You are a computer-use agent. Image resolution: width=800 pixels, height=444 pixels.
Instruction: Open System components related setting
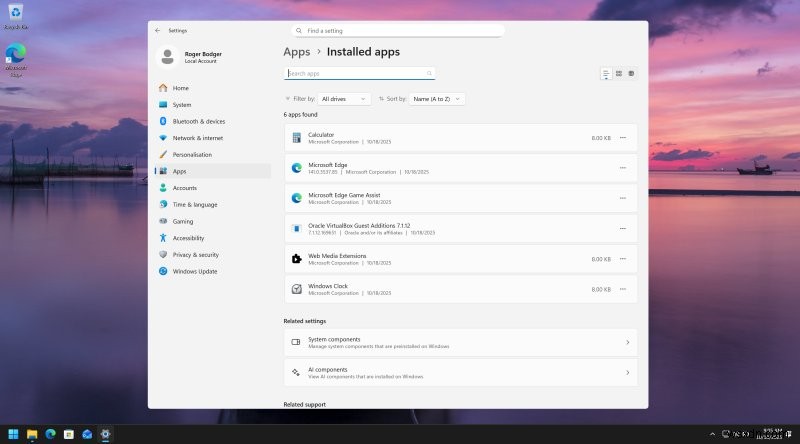coord(461,342)
